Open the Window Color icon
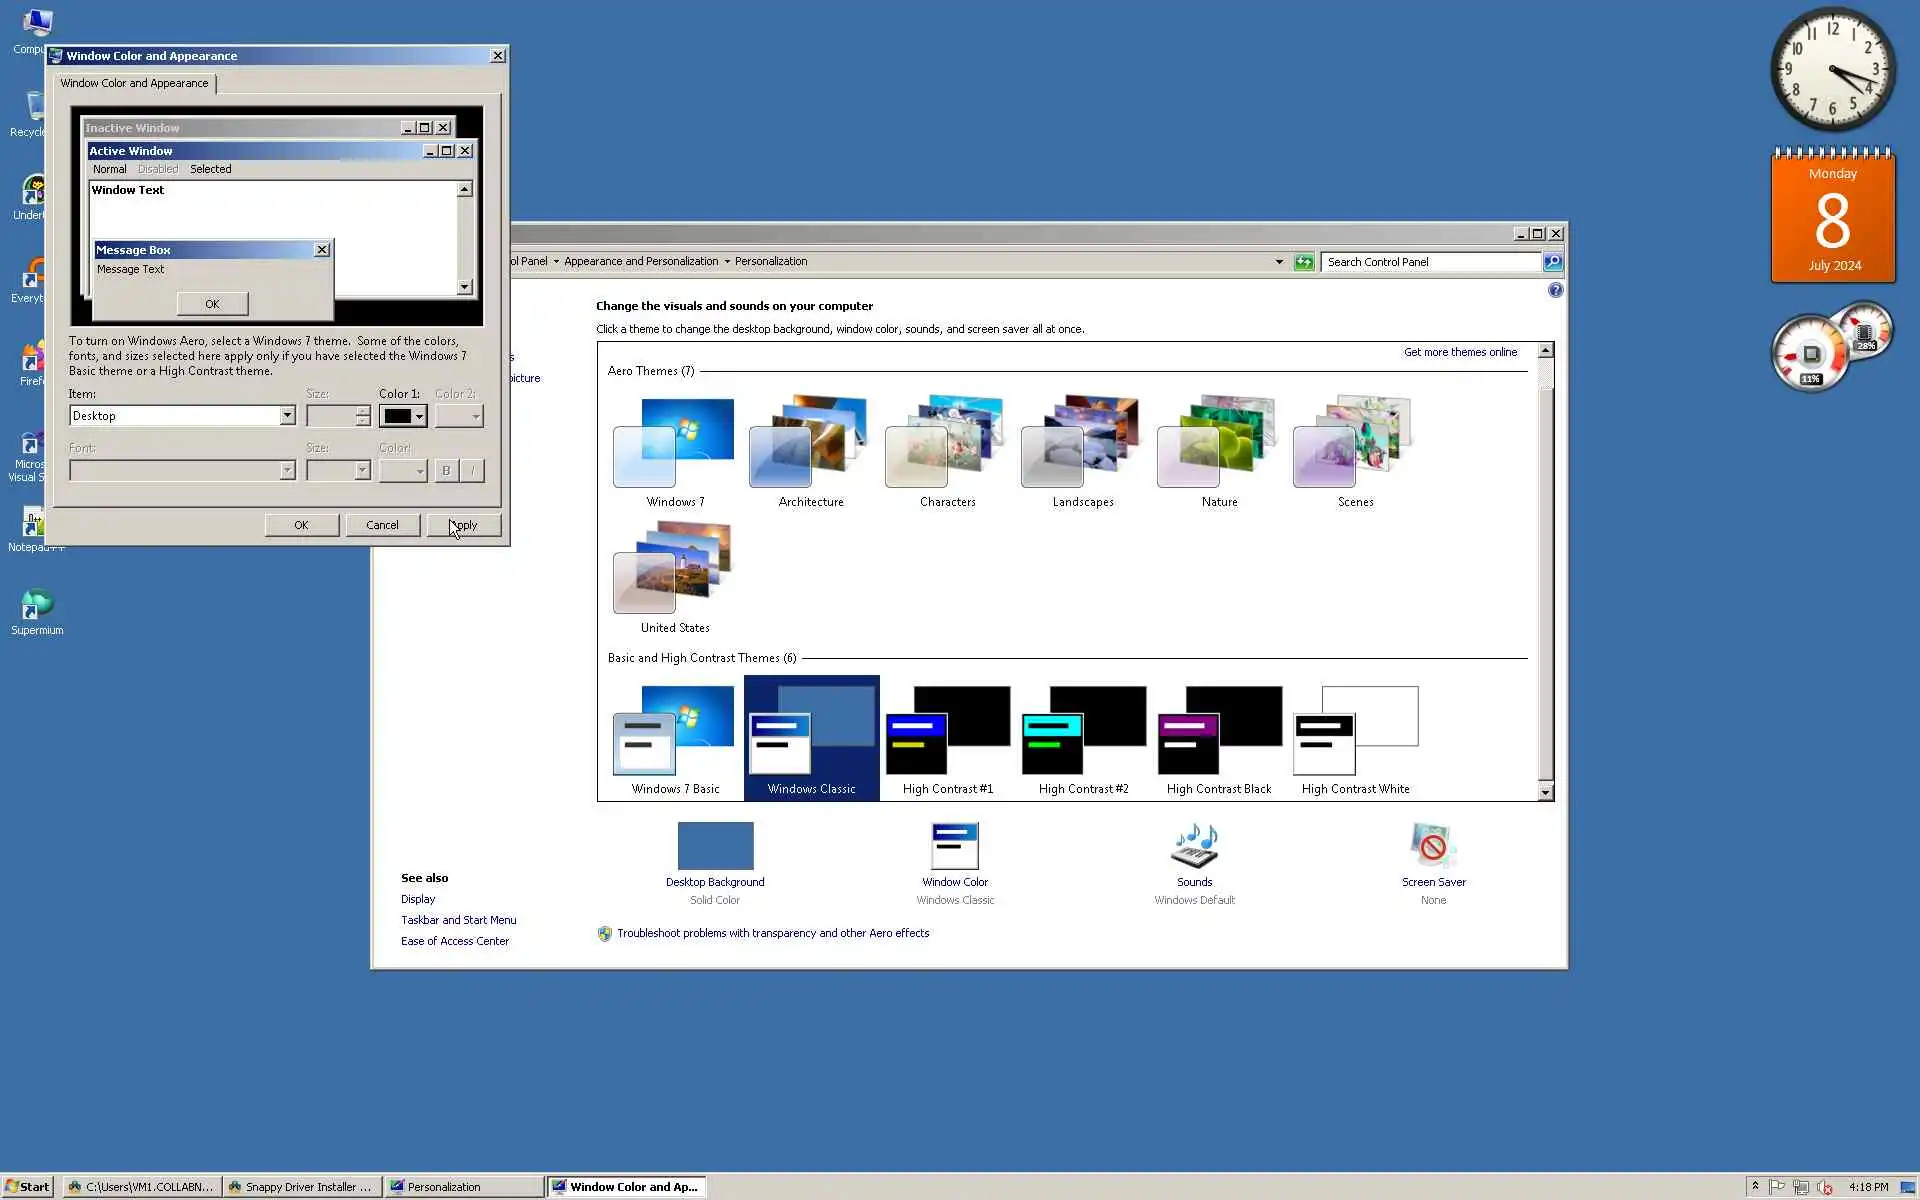The width and height of the screenshot is (1920, 1200). pos(954,847)
